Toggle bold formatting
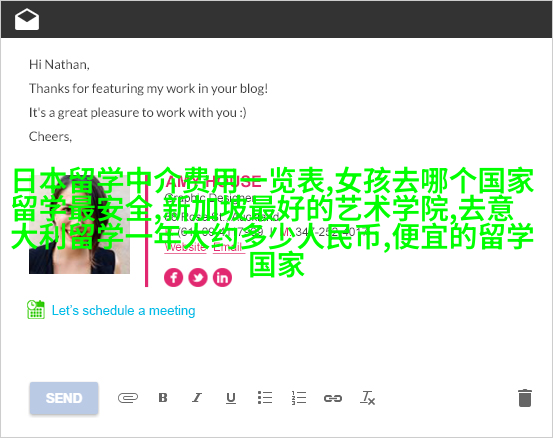The width and height of the screenshot is (553, 438). click(x=163, y=398)
